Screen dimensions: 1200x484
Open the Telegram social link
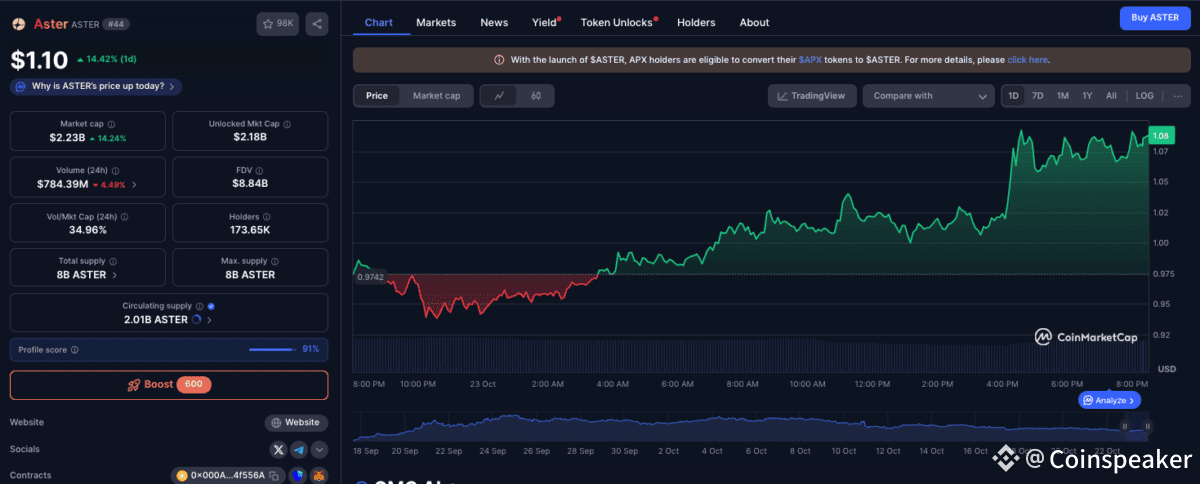(299, 450)
